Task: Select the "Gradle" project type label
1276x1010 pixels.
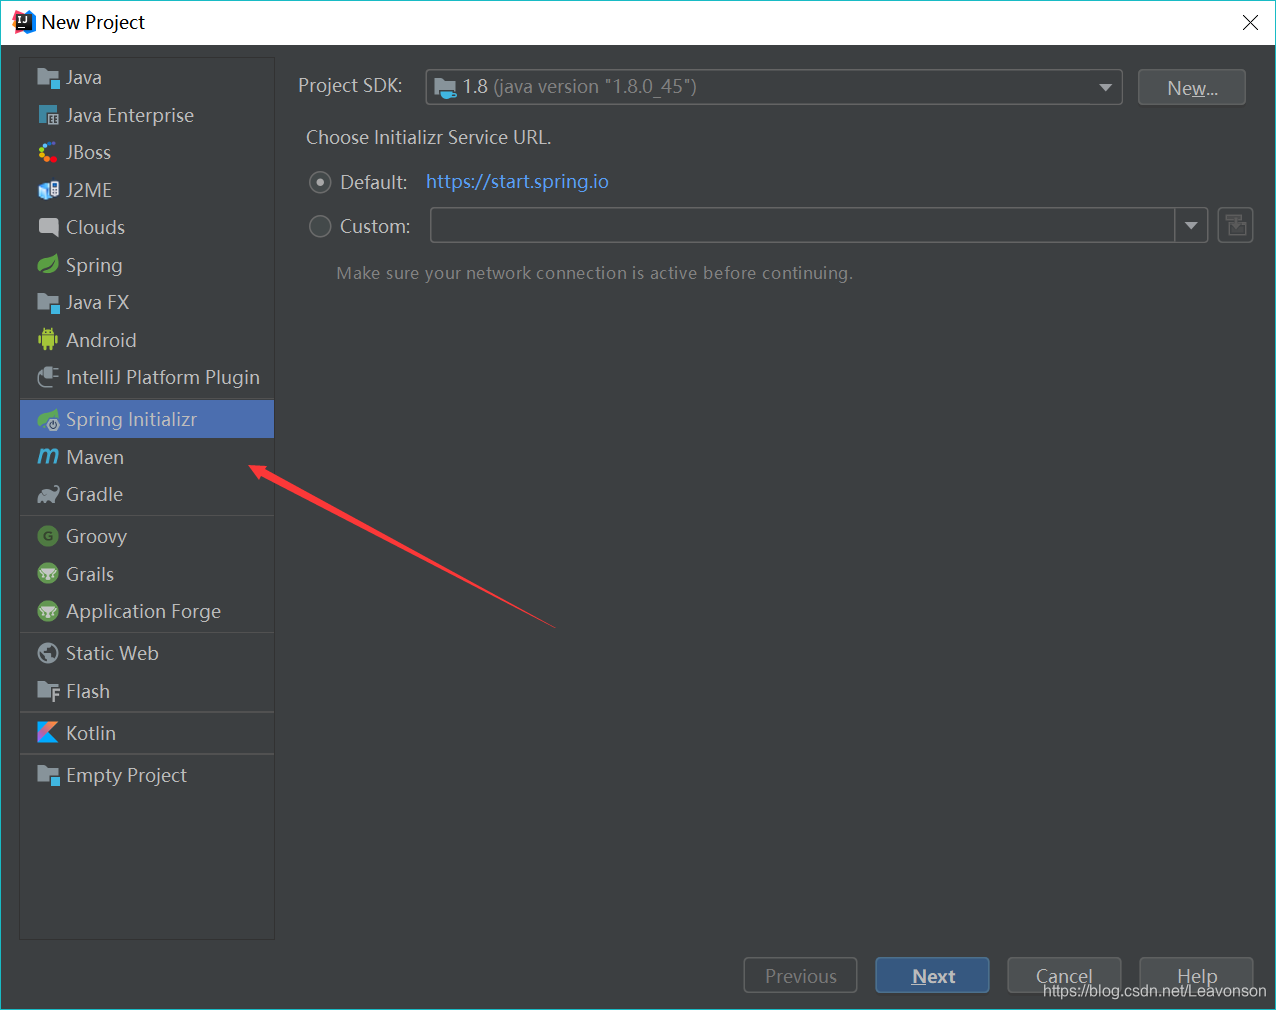Action: coord(94,494)
